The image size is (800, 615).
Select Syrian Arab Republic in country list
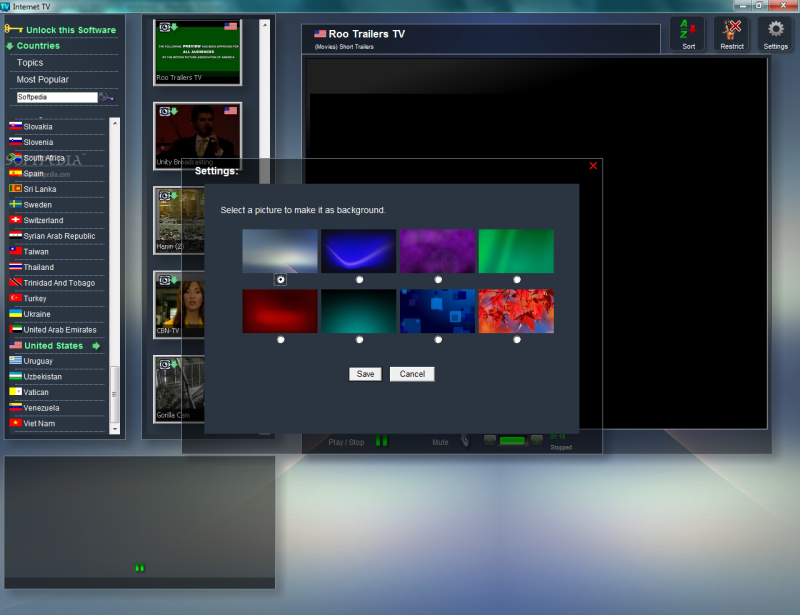(59, 236)
